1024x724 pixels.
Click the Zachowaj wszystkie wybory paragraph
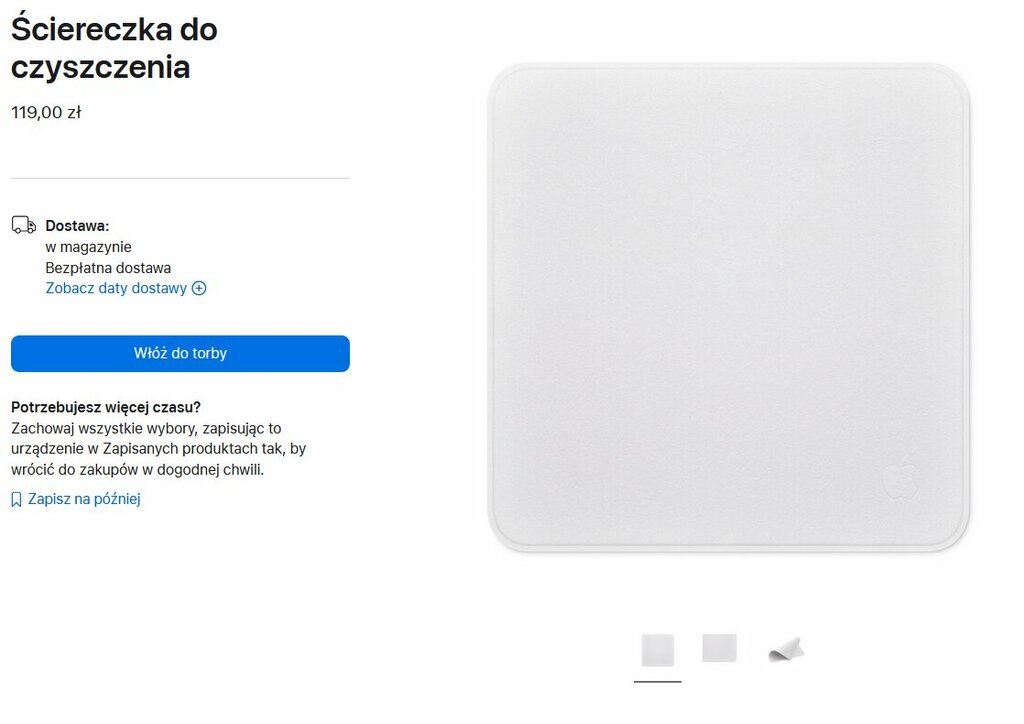click(159, 449)
